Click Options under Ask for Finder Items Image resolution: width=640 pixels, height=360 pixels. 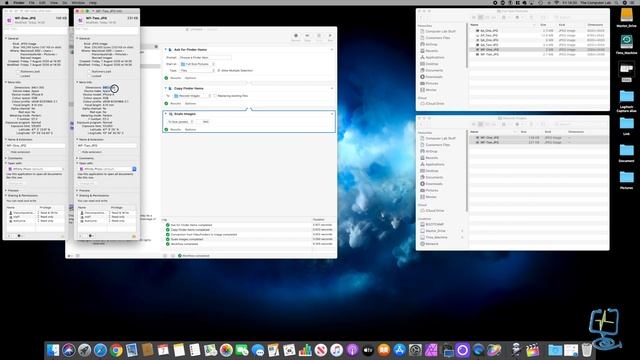tap(191, 78)
